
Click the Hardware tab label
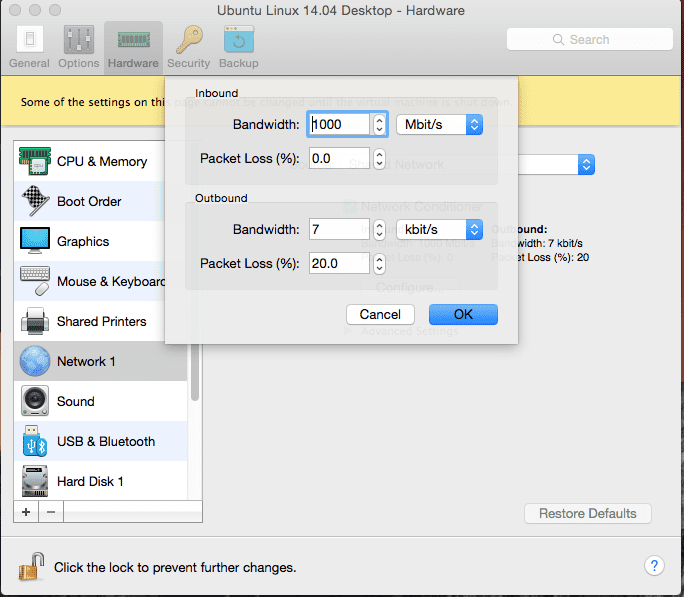[x=133, y=63]
